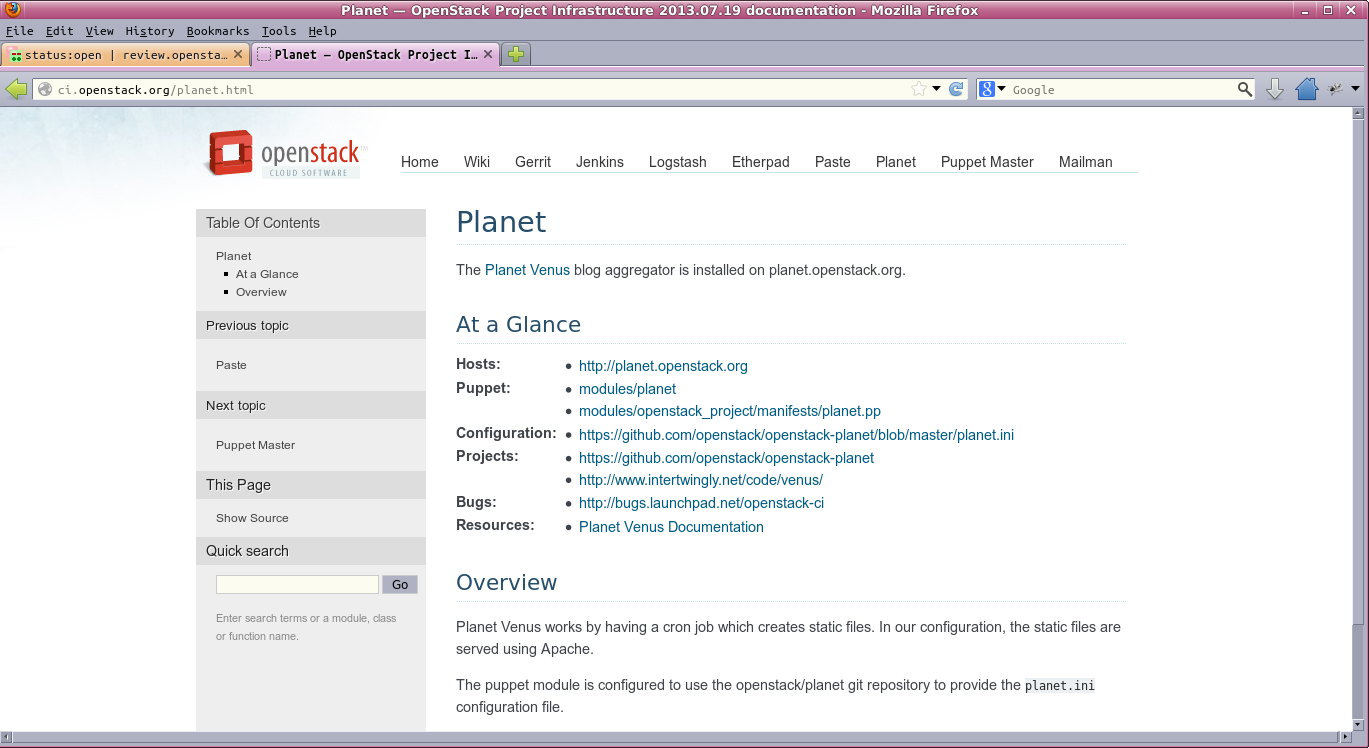Image resolution: width=1369 pixels, height=748 pixels.
Task: Click the green back arrow button
Action: click(x=16, y=90)
